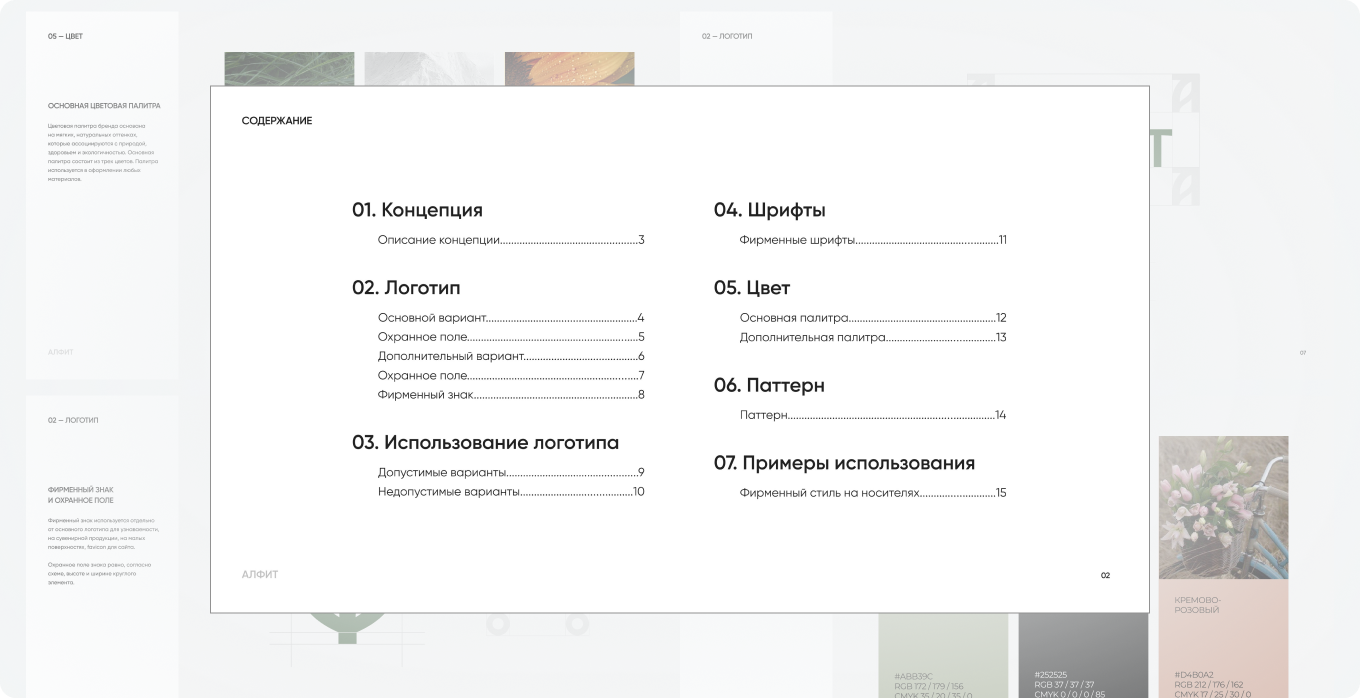The image size is (1360, 698).
Task: Open the Допустимые варианты entry, page 9
Action: 511,472
